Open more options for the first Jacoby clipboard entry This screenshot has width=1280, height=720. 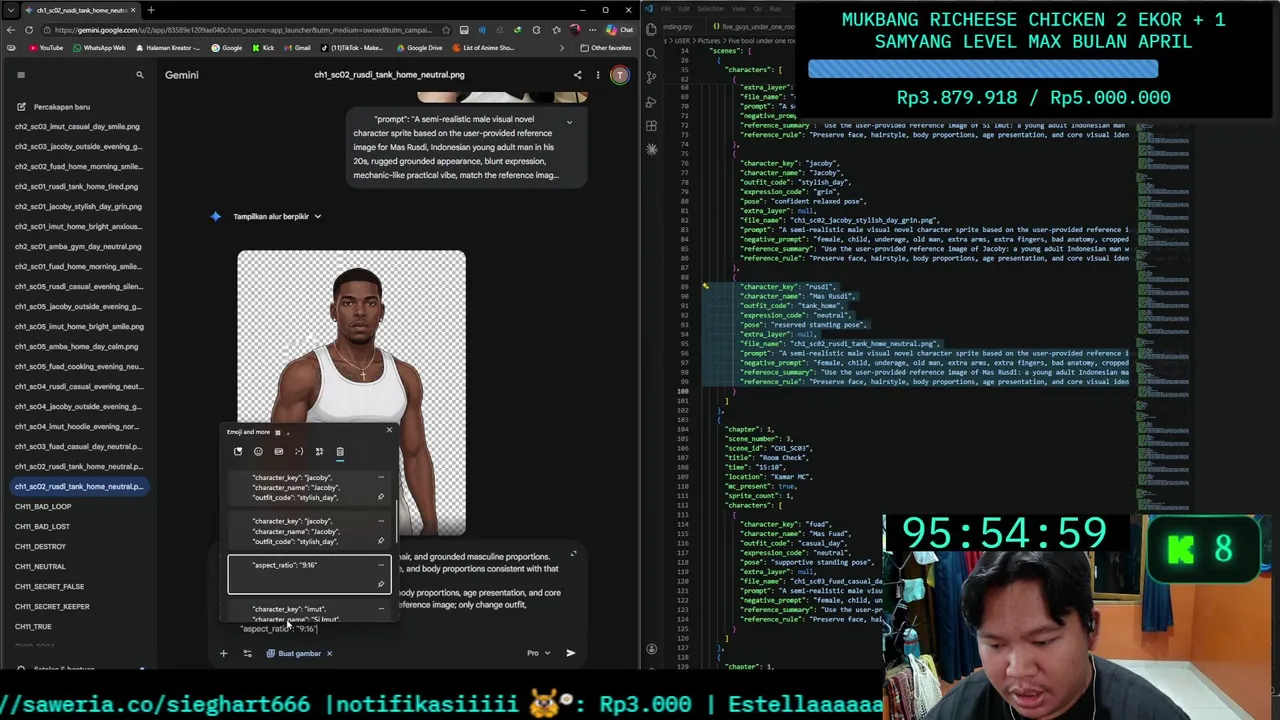point(381,478)
